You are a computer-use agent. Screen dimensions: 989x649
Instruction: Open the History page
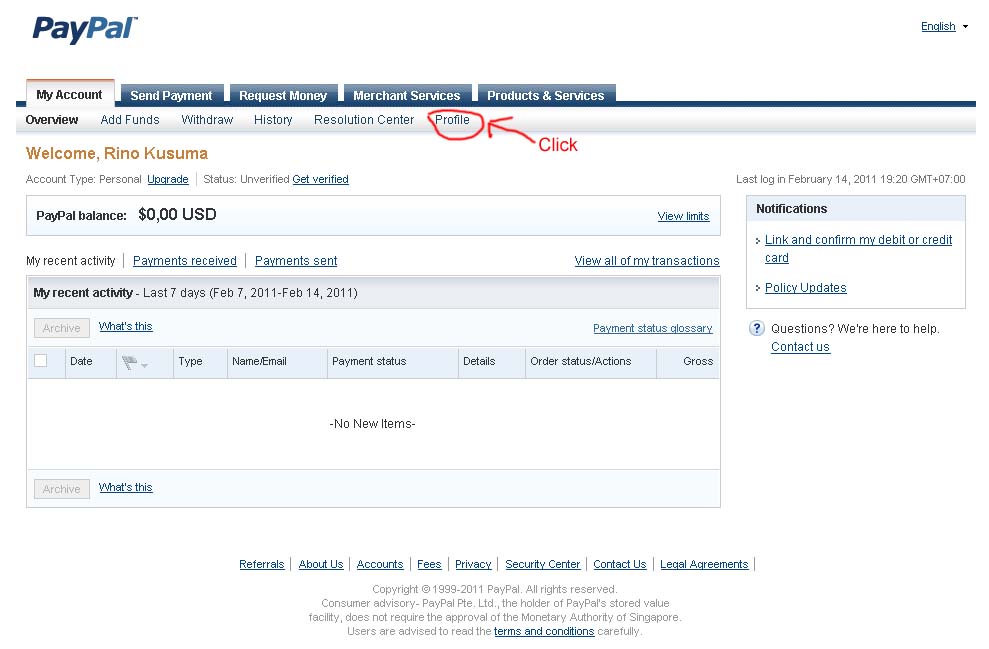tap(272, 119)
